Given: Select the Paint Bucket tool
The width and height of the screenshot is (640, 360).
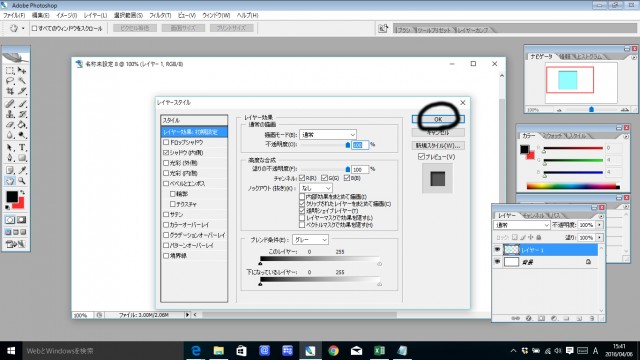Looking at the screenshot, I should (22, 124).
